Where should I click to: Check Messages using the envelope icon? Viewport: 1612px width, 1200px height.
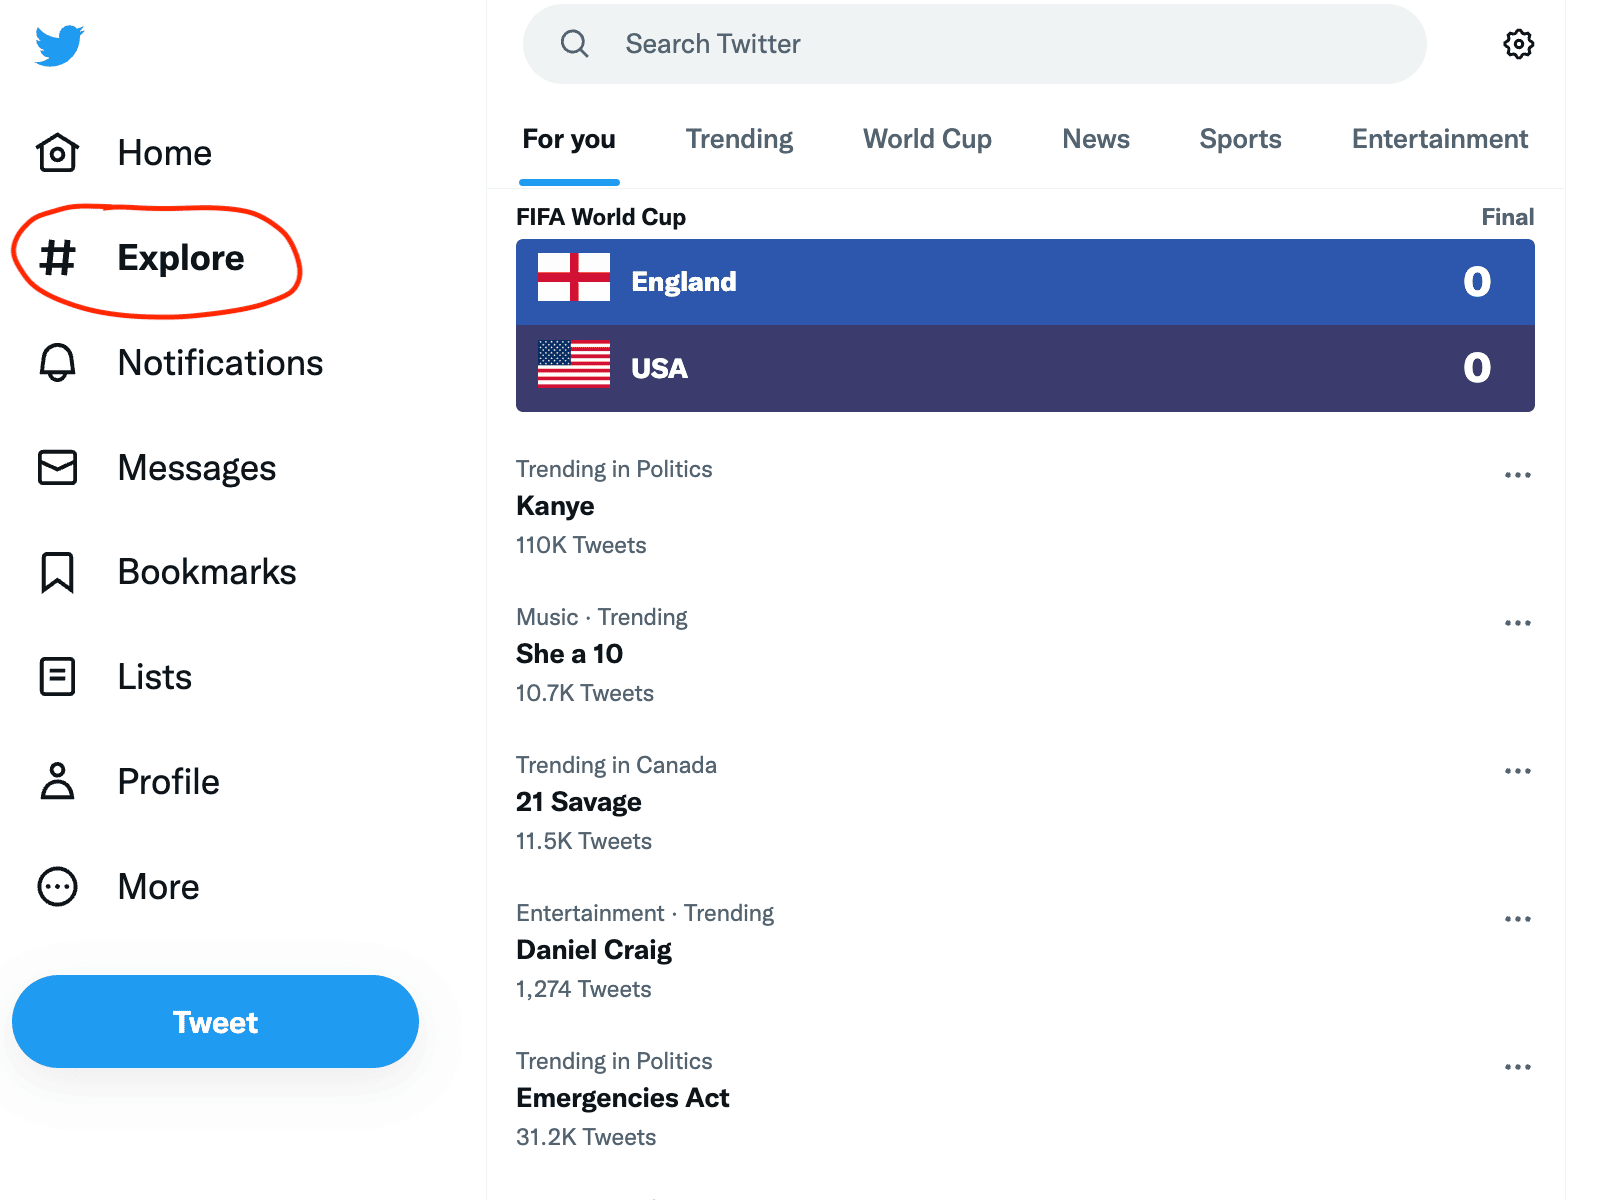[x=57, y=467]
